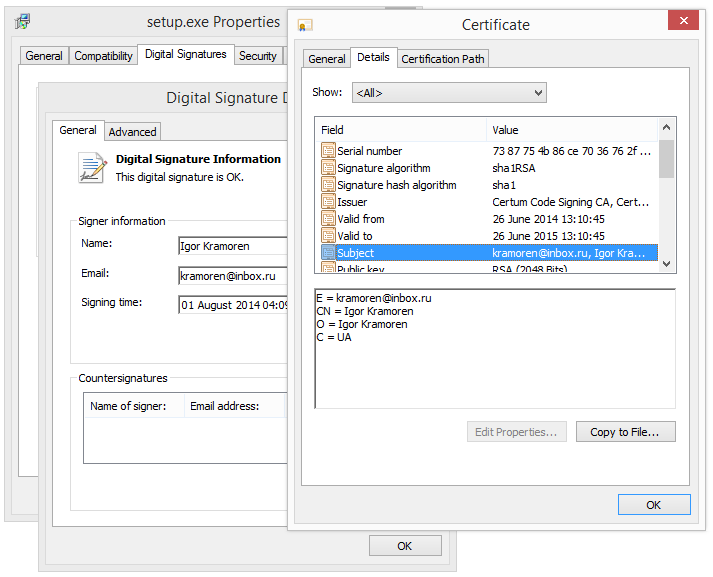Screen dimensions: 713x577
Task: Open Advanced tab in Digital Signature Details
Action: point(132,132)
